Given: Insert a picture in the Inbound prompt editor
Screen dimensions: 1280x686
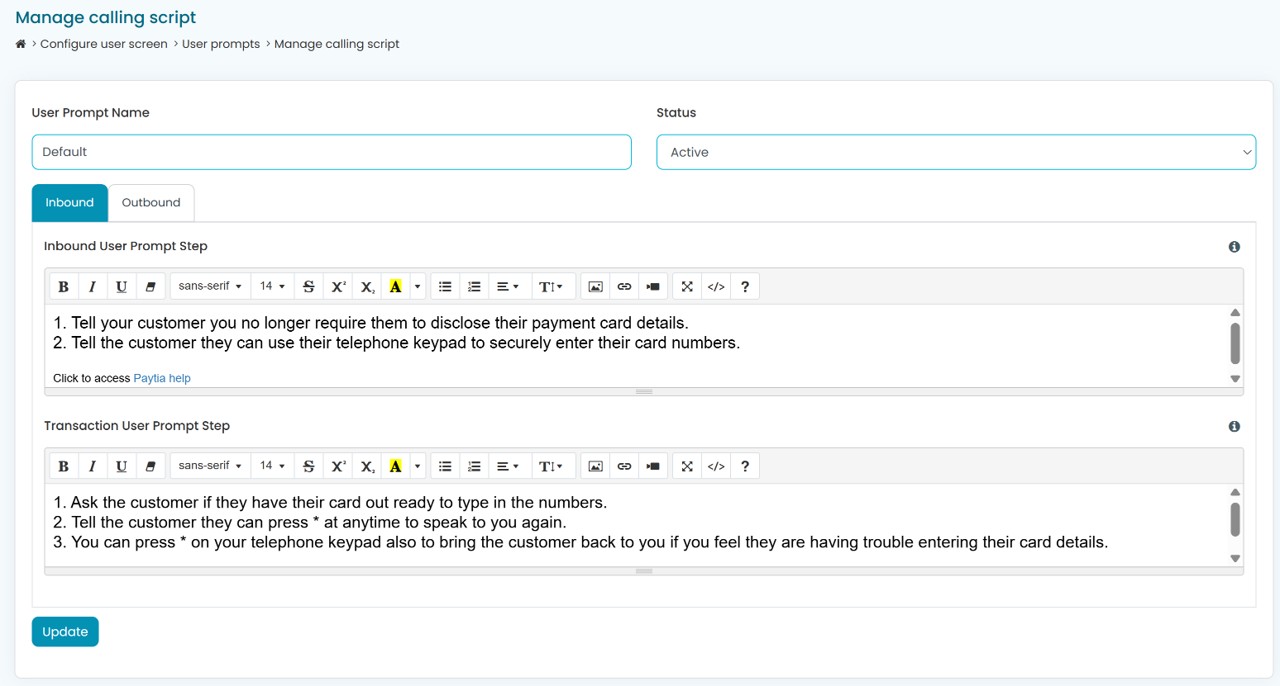Looking at the screenshot, I should point(595,287).
